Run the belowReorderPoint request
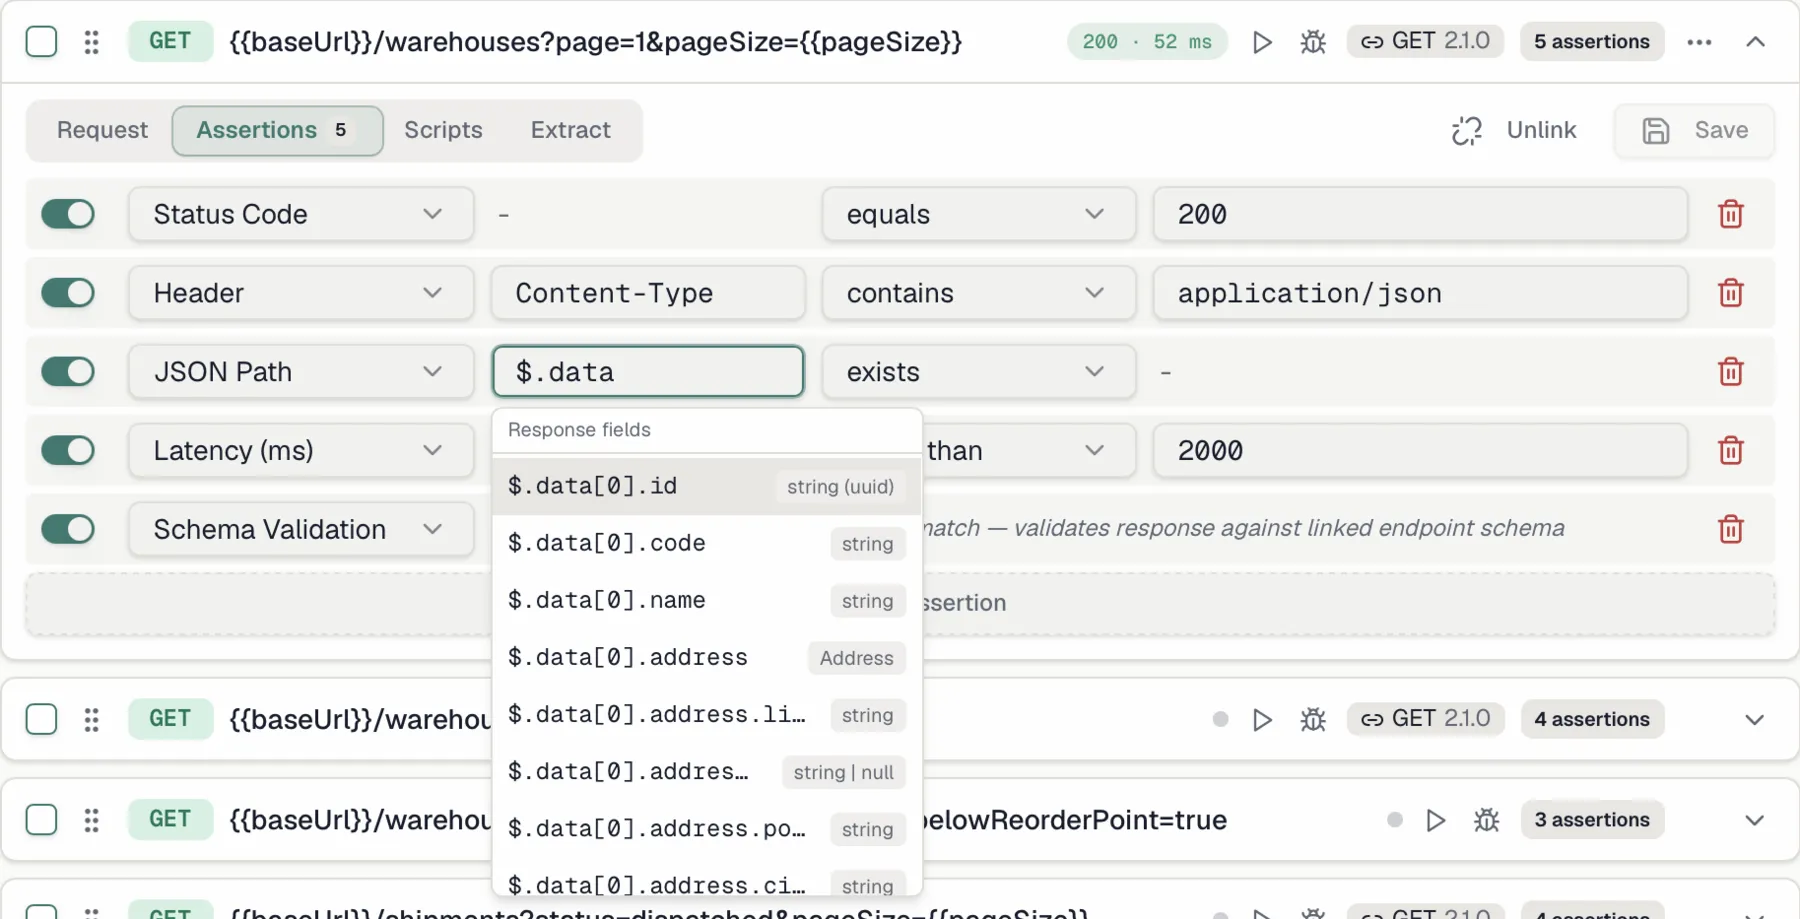Screen dimensions: 1800x919 tap(1435, 821)
